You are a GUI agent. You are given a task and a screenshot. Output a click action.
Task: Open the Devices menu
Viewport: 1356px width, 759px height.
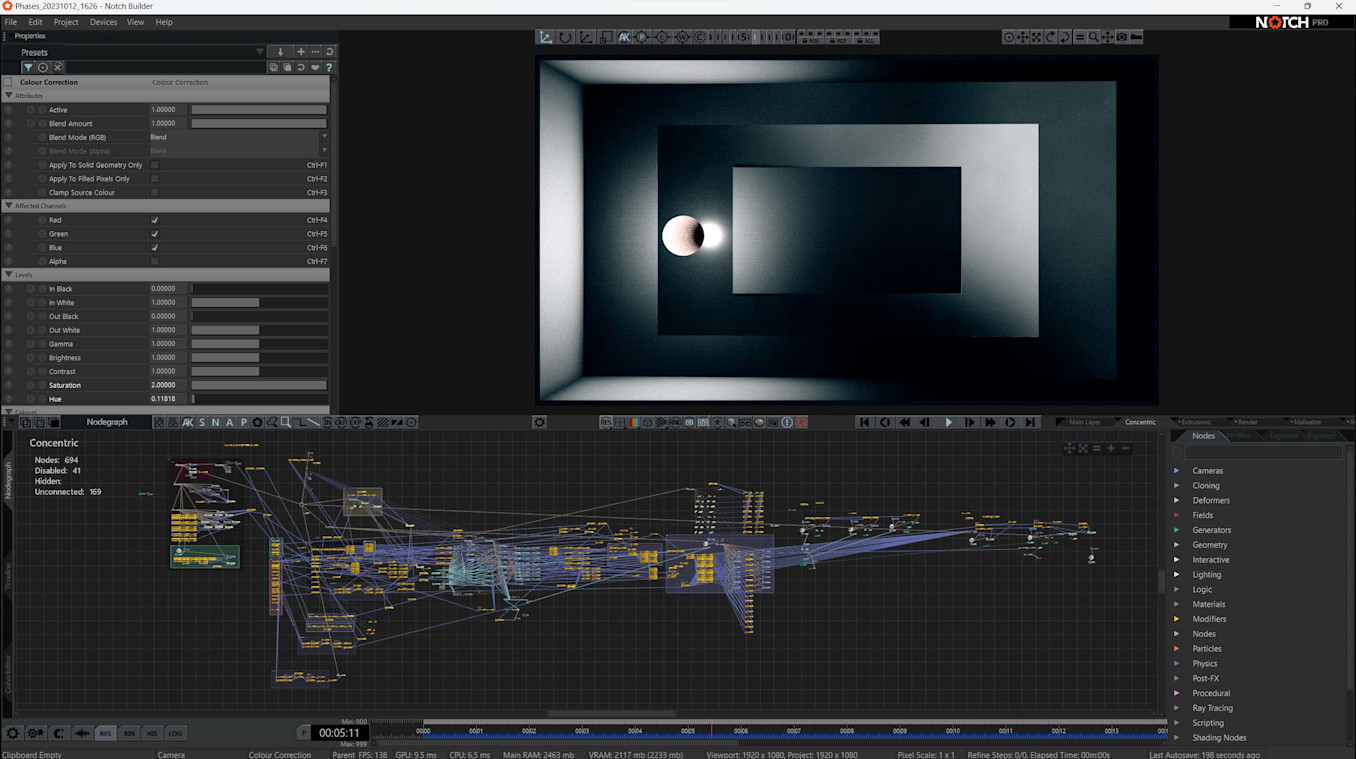pos(103,22)
